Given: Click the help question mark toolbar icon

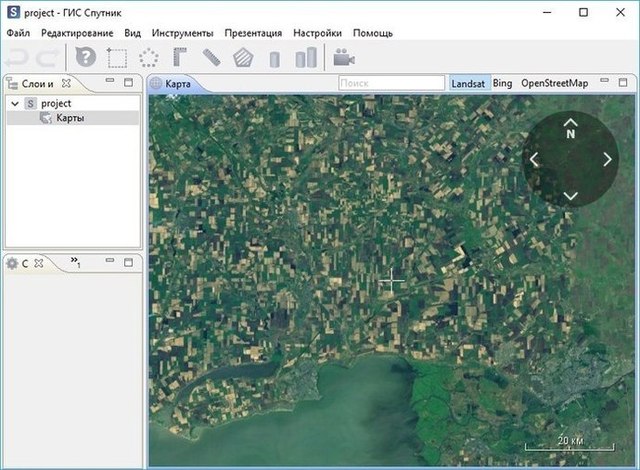Looking at the screenshot, I should coord(86,58).
